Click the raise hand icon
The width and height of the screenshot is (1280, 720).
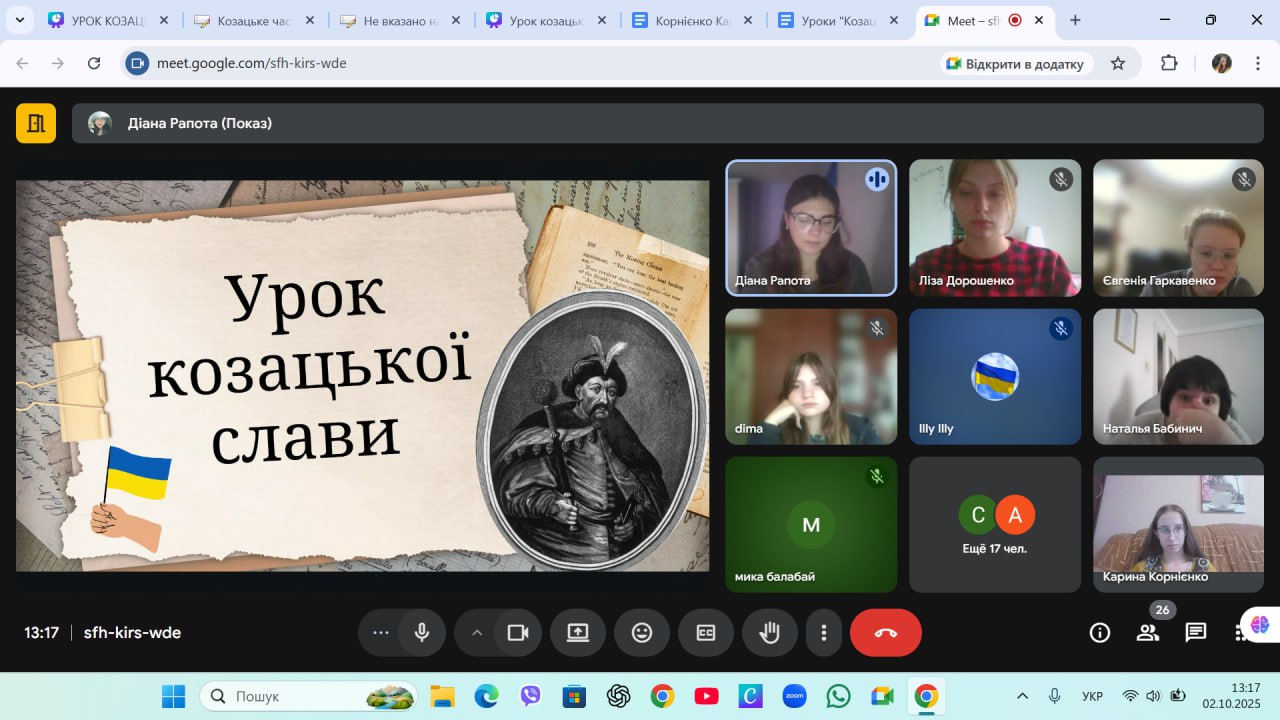(x=769, y=633)
